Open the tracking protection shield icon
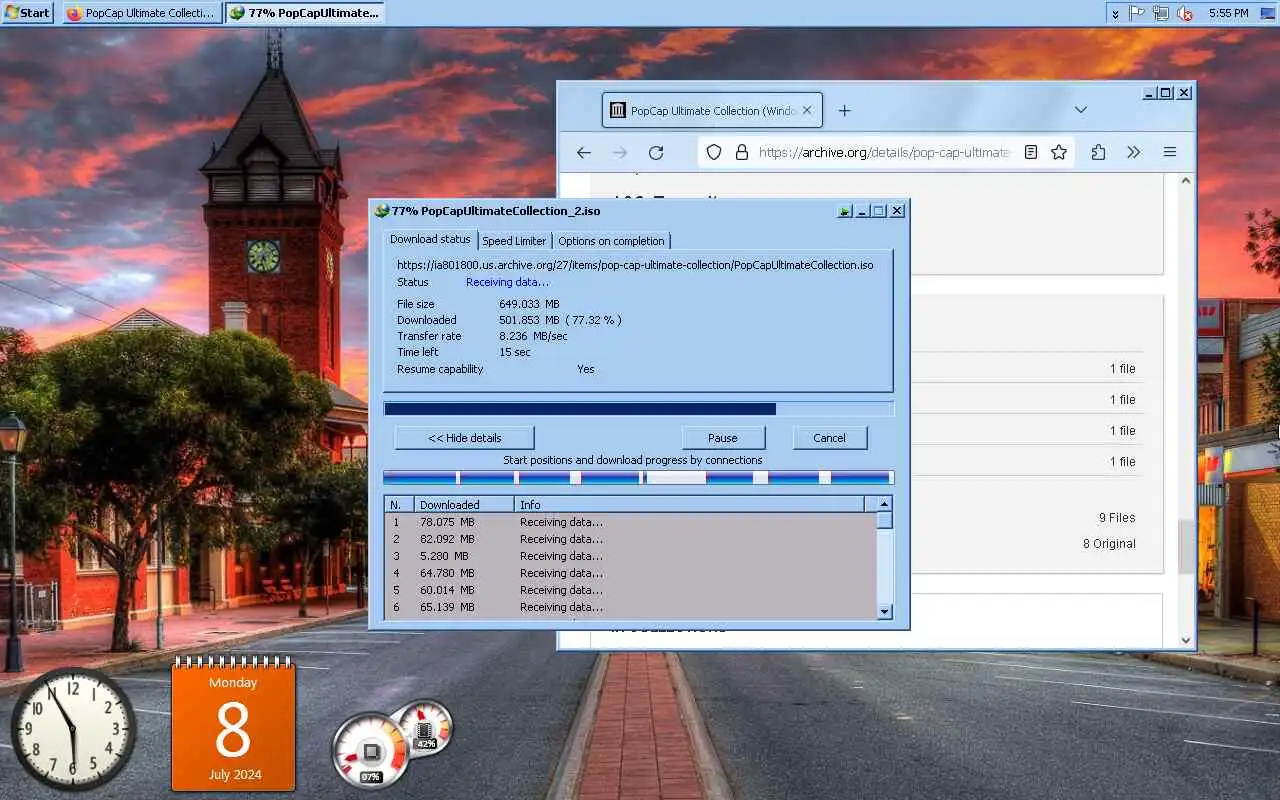Screen dimensions: 1280x800 click(x=714, y=152)
